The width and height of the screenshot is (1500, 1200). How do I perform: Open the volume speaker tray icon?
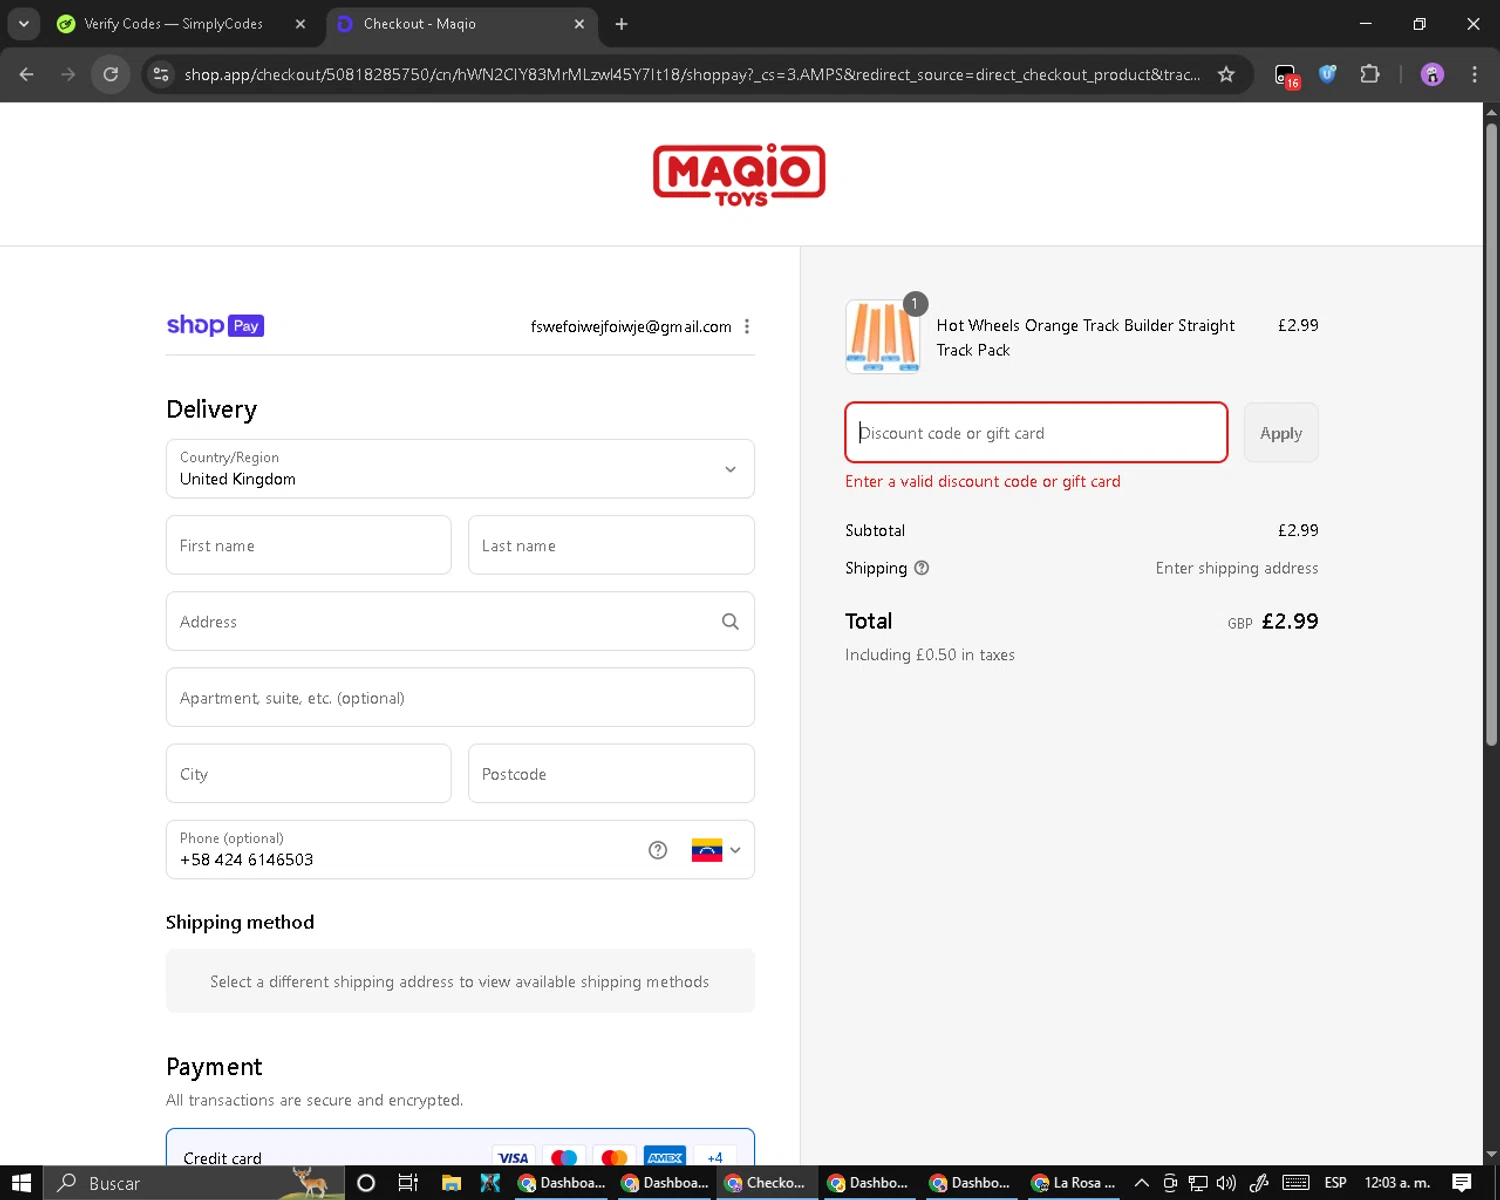tap(1226, 1183)
